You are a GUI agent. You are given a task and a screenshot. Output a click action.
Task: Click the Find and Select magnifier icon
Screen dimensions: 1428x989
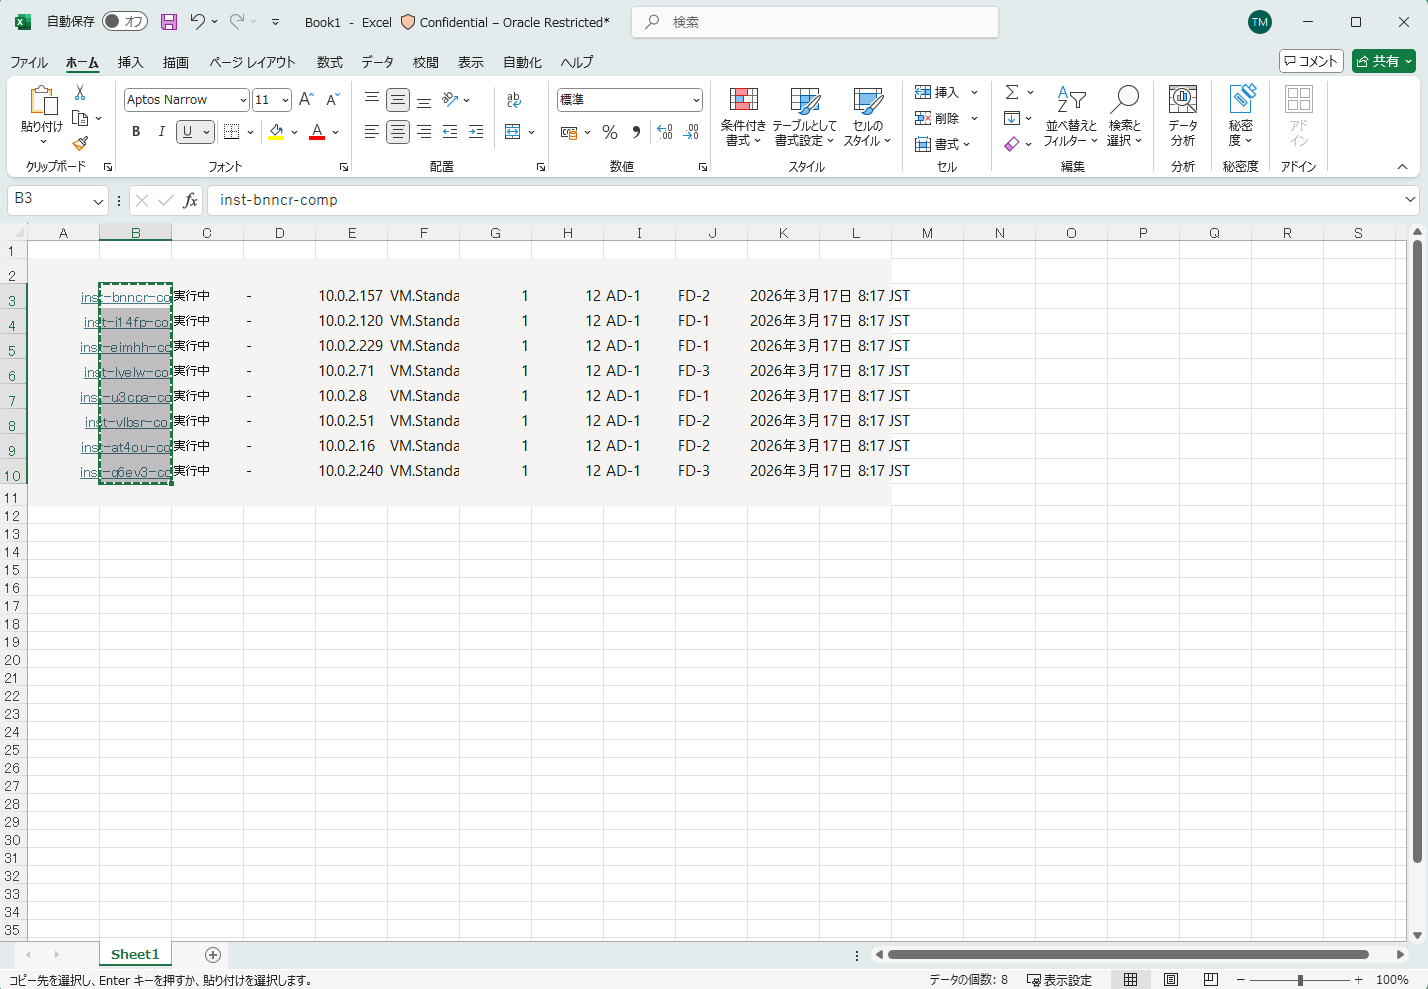(1124, 101)
